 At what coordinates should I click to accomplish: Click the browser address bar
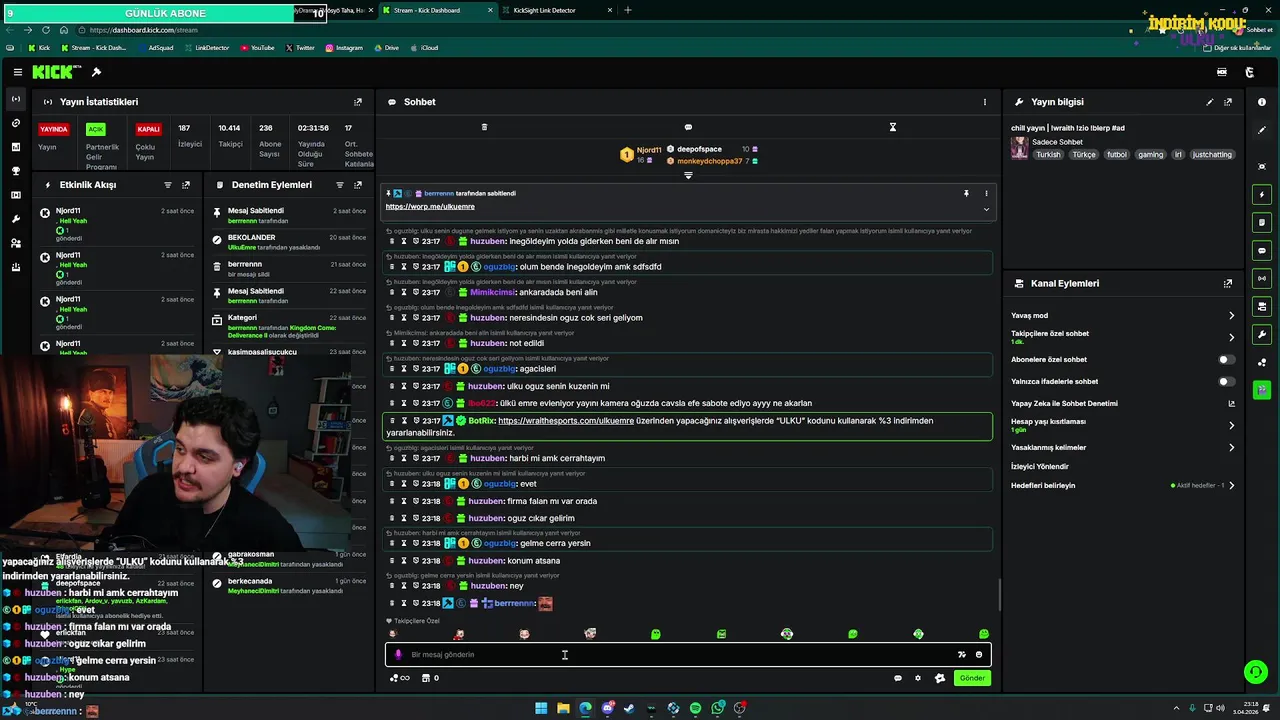600,30
